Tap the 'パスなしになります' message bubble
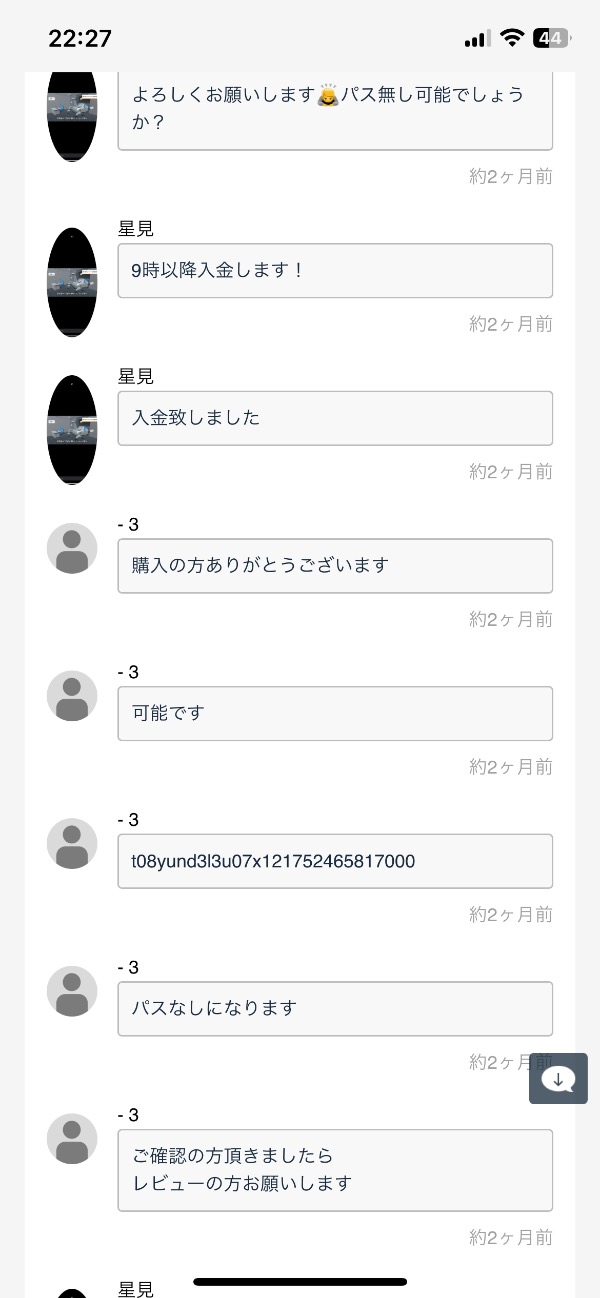The image size is (600, 1298). [335, 1008]
